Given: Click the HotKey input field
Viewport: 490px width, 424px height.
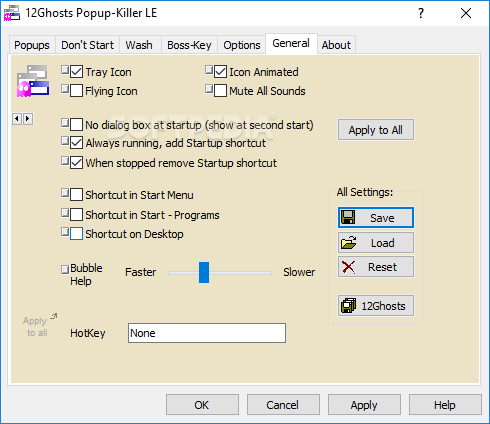Looking at the screenshot, I should 207,333.
